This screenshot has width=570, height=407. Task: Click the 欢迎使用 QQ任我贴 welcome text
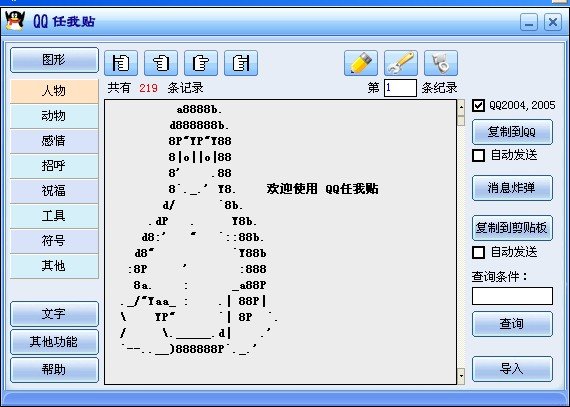322,189
